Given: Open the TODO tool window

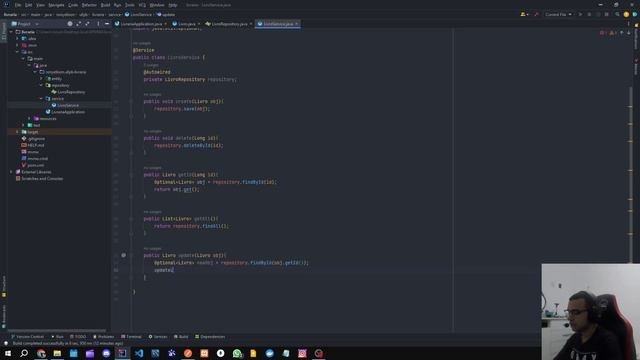Looking at the screenshot, I should (x=78, y=337).
